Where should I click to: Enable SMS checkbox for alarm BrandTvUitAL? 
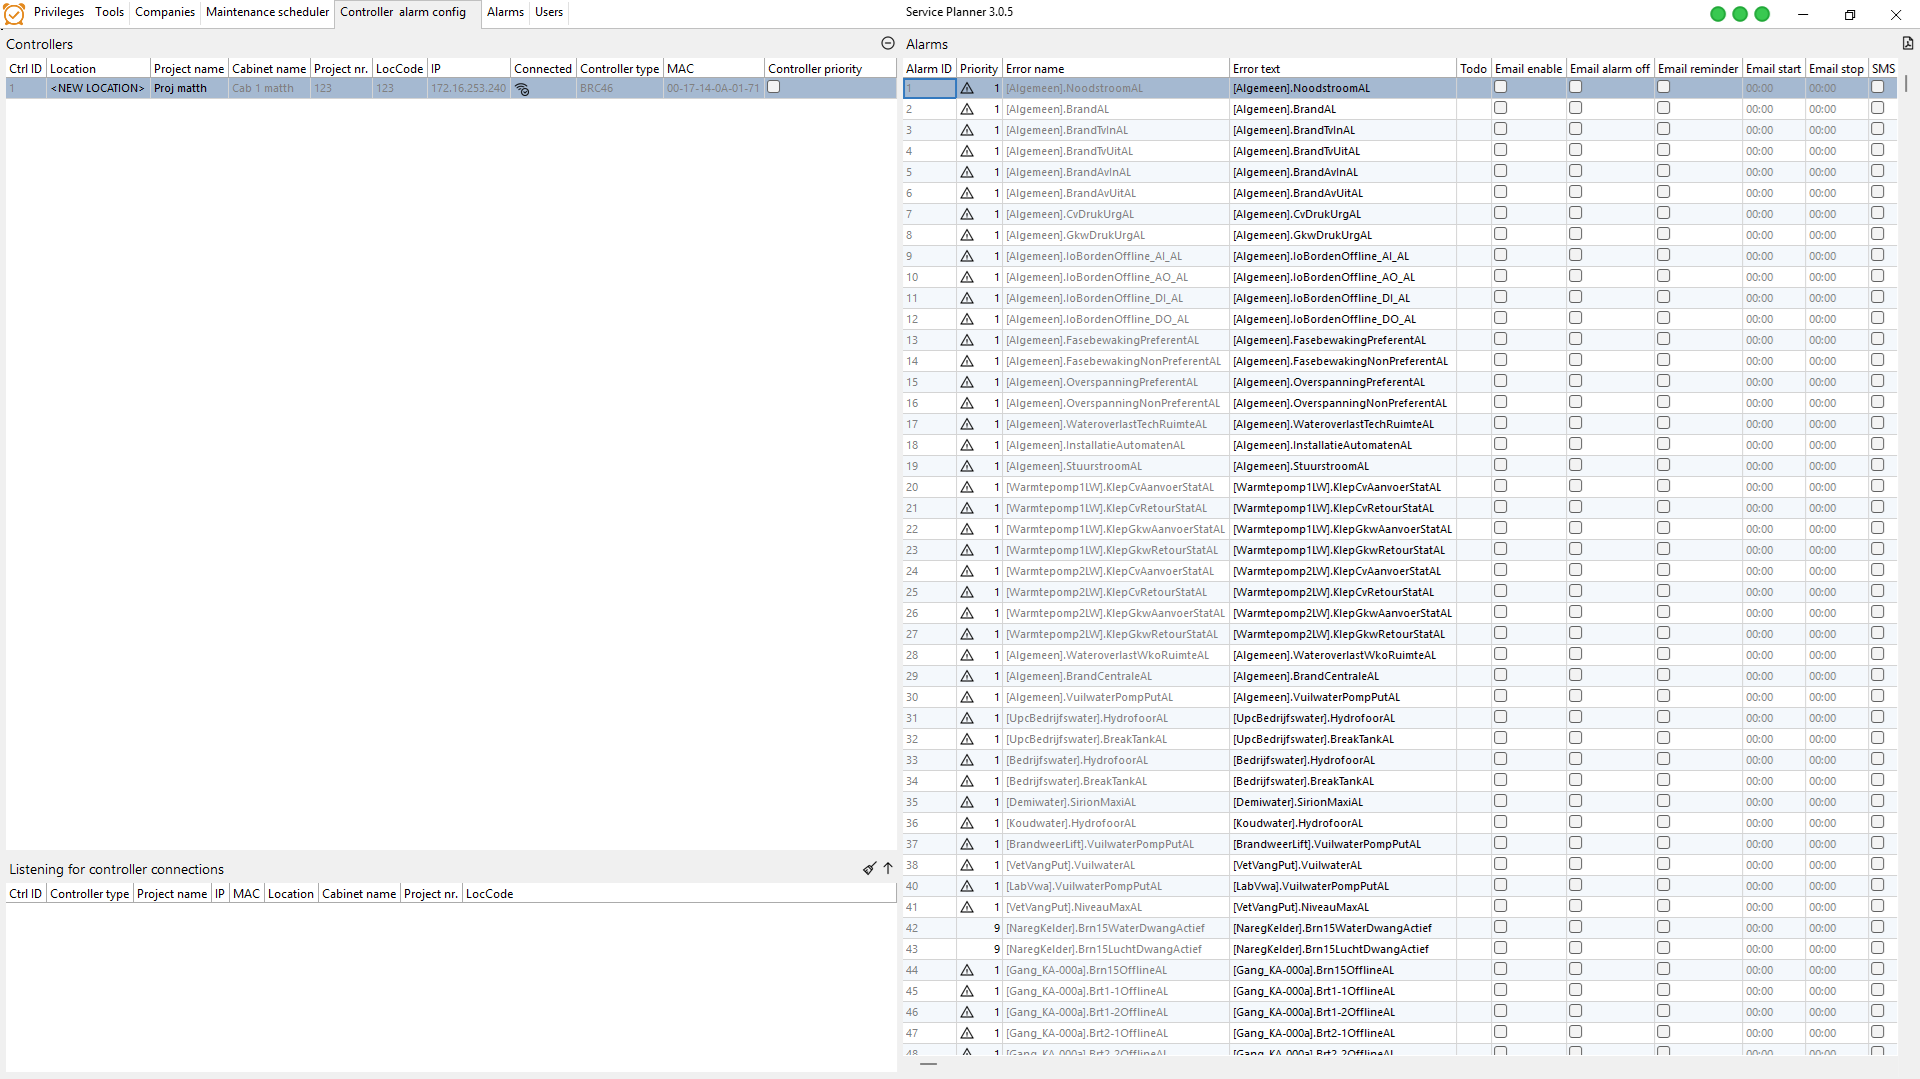point(1877,150)
